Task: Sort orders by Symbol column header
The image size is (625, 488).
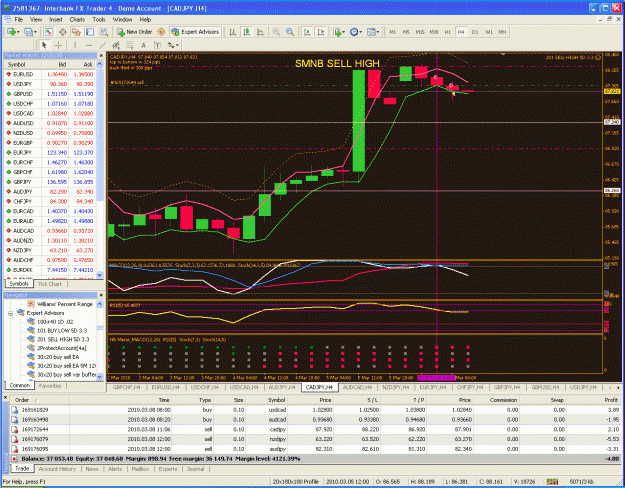Action: [276, 400]
